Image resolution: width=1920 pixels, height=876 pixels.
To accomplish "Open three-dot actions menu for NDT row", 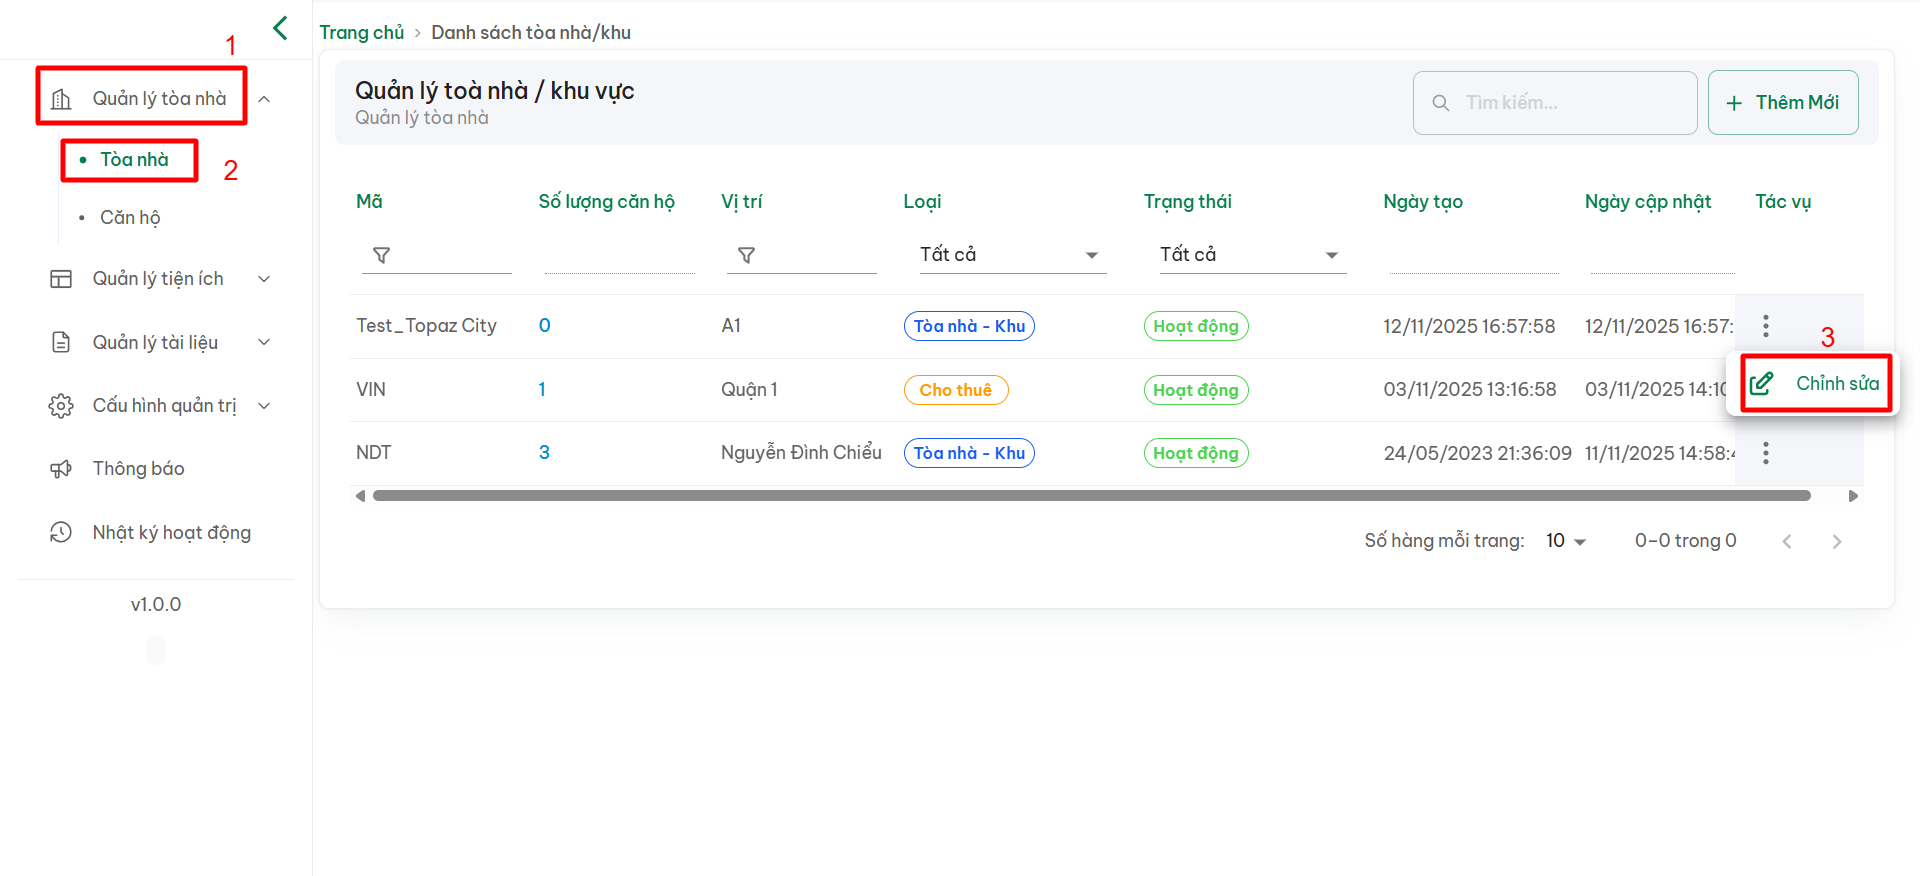I will click(x=1765, y=453).
